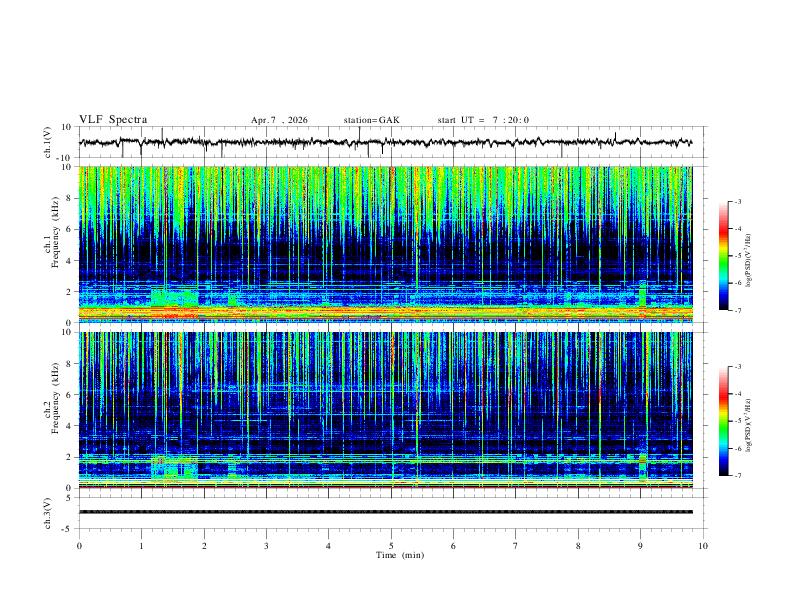792x612 pixels.
Task: Click the "6" tick on the time axis
Action: pyautogui.click(x=453, y=546)
